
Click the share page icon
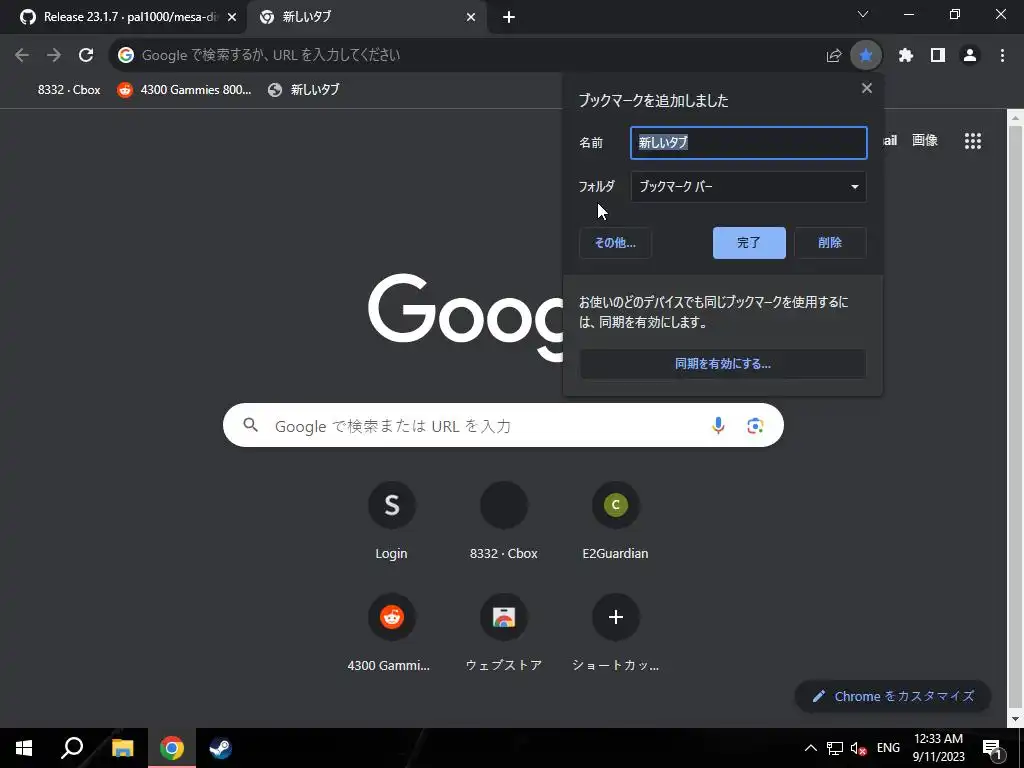coord(833,56)
